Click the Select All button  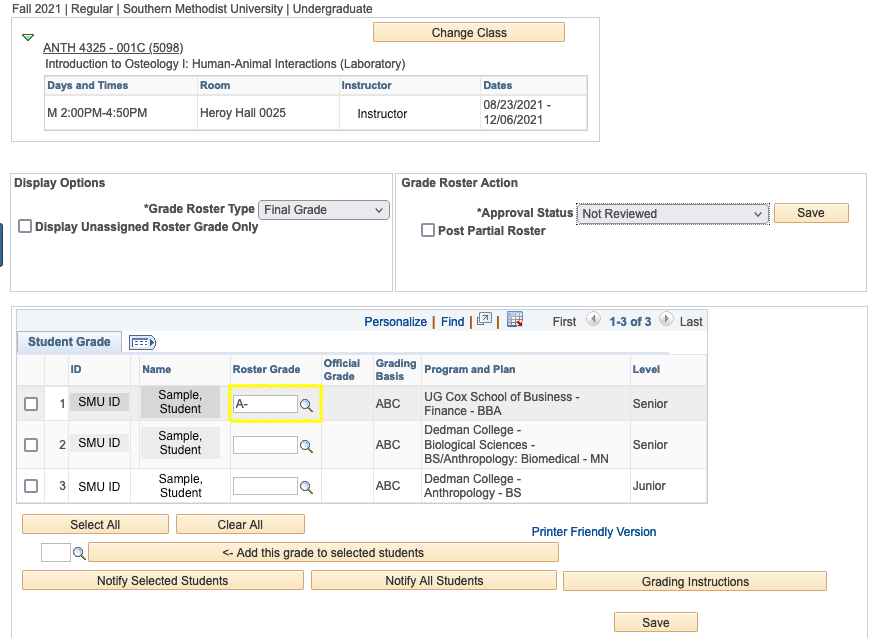click(x=95, y=524)
